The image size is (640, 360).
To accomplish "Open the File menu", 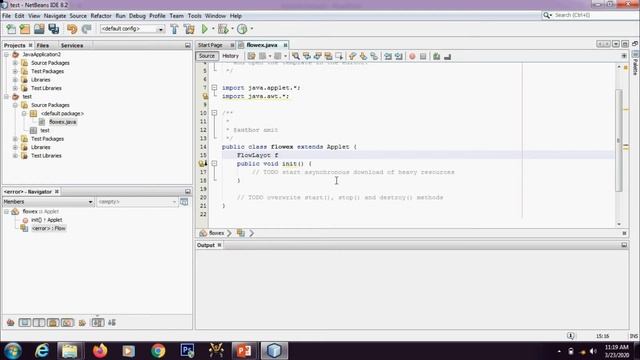I will [x=7, y=16].
